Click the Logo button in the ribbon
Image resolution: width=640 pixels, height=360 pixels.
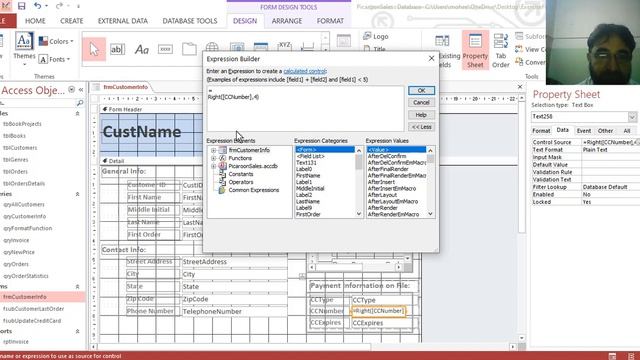click(x=376, y=36)
